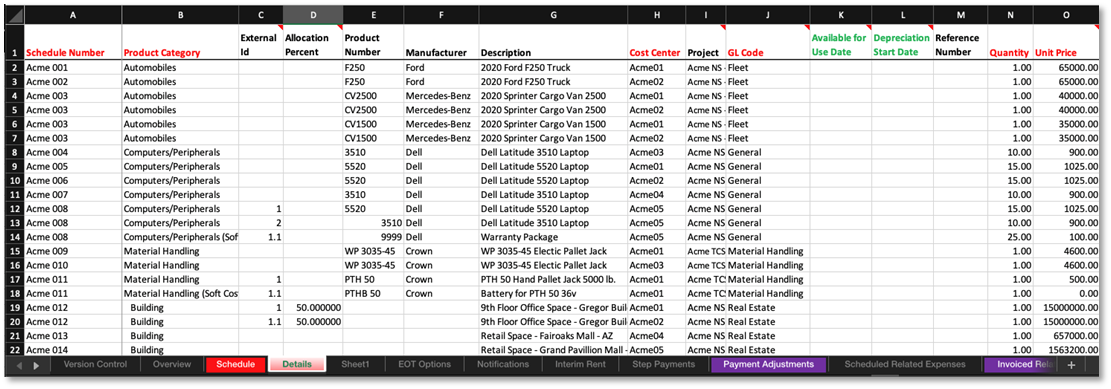Click the Retail Space Fairoaks Mall cell
The height and width of the screenshot is (389, 1111).
553,335
